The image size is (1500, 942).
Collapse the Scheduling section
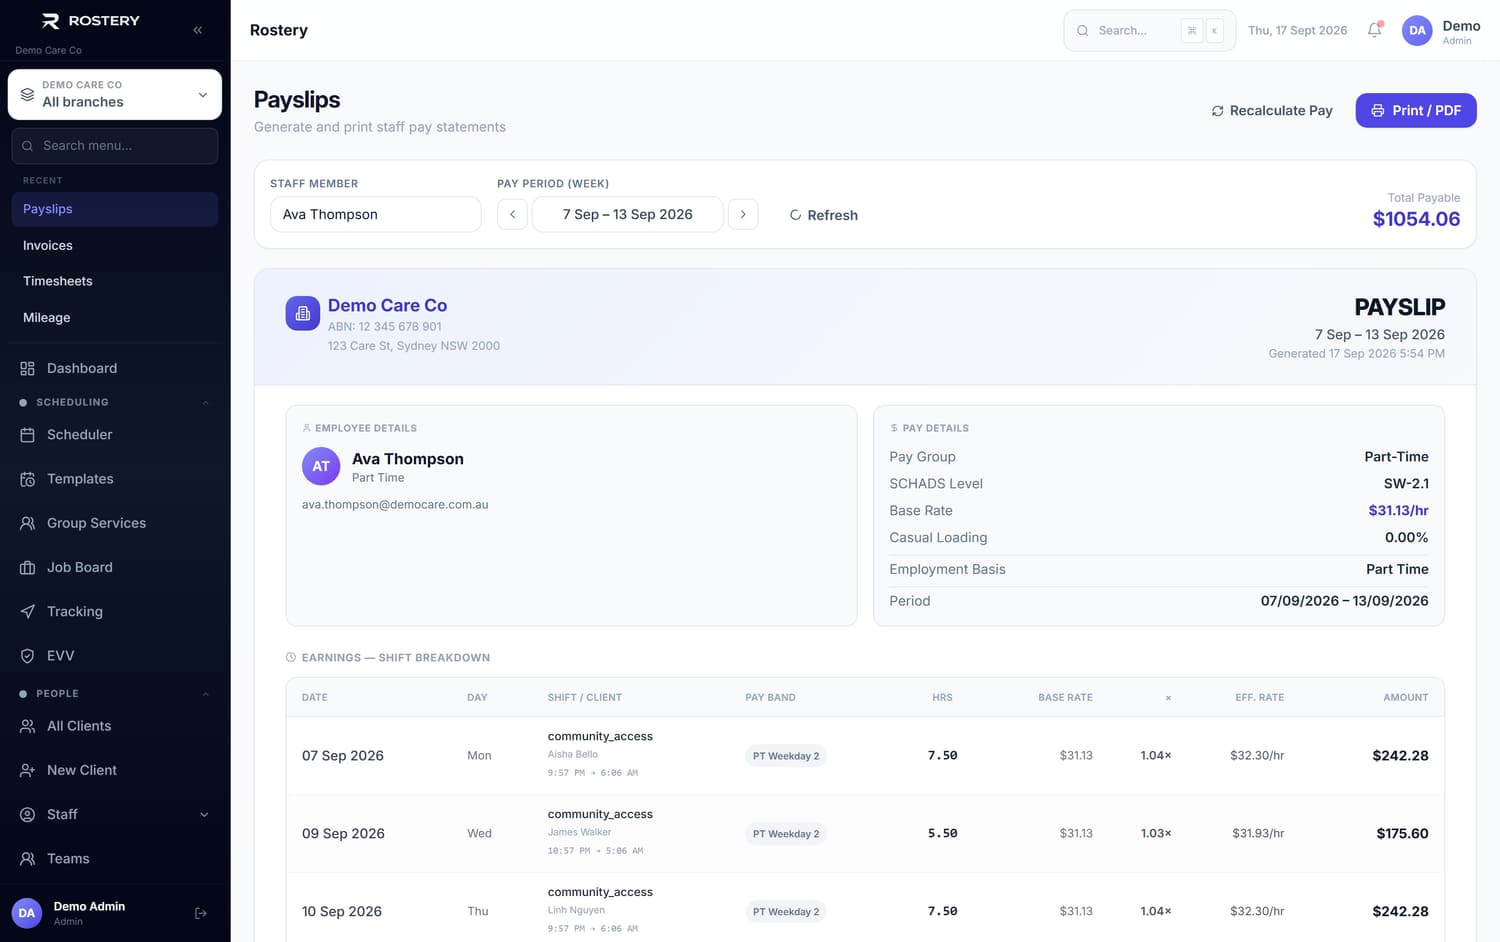click(x=206, y=402)
